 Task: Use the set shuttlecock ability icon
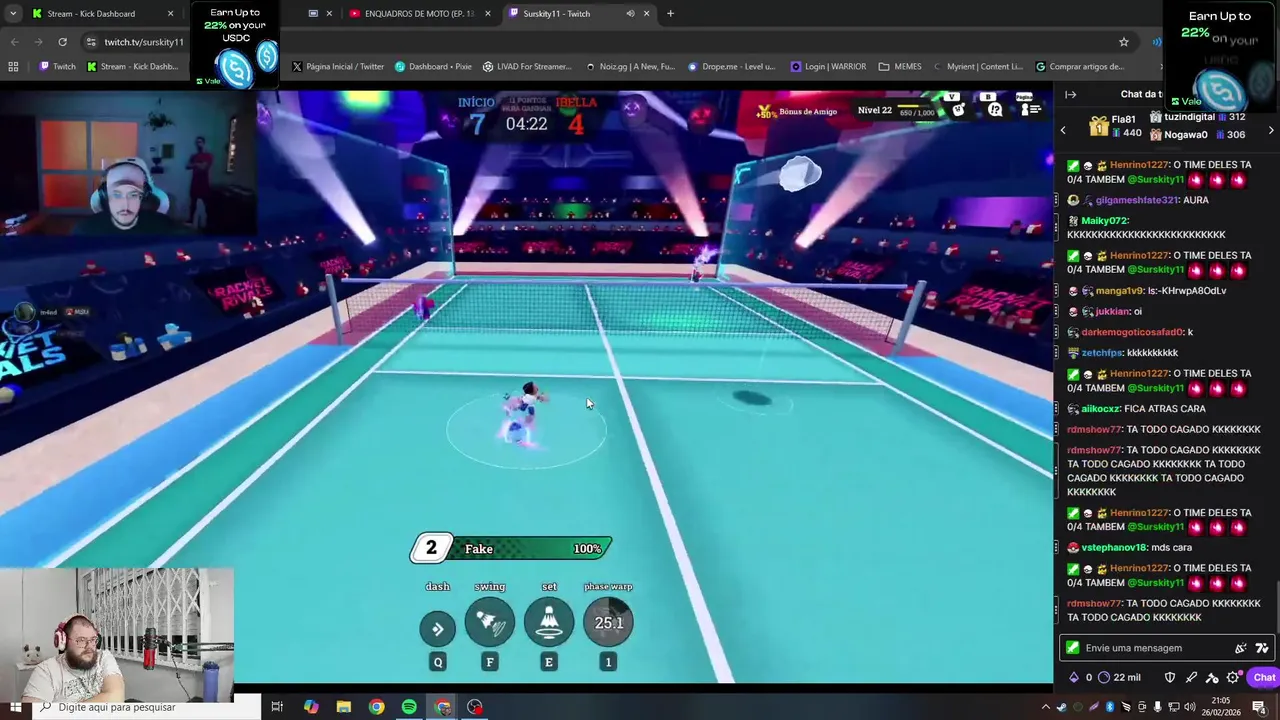point(549,623)
